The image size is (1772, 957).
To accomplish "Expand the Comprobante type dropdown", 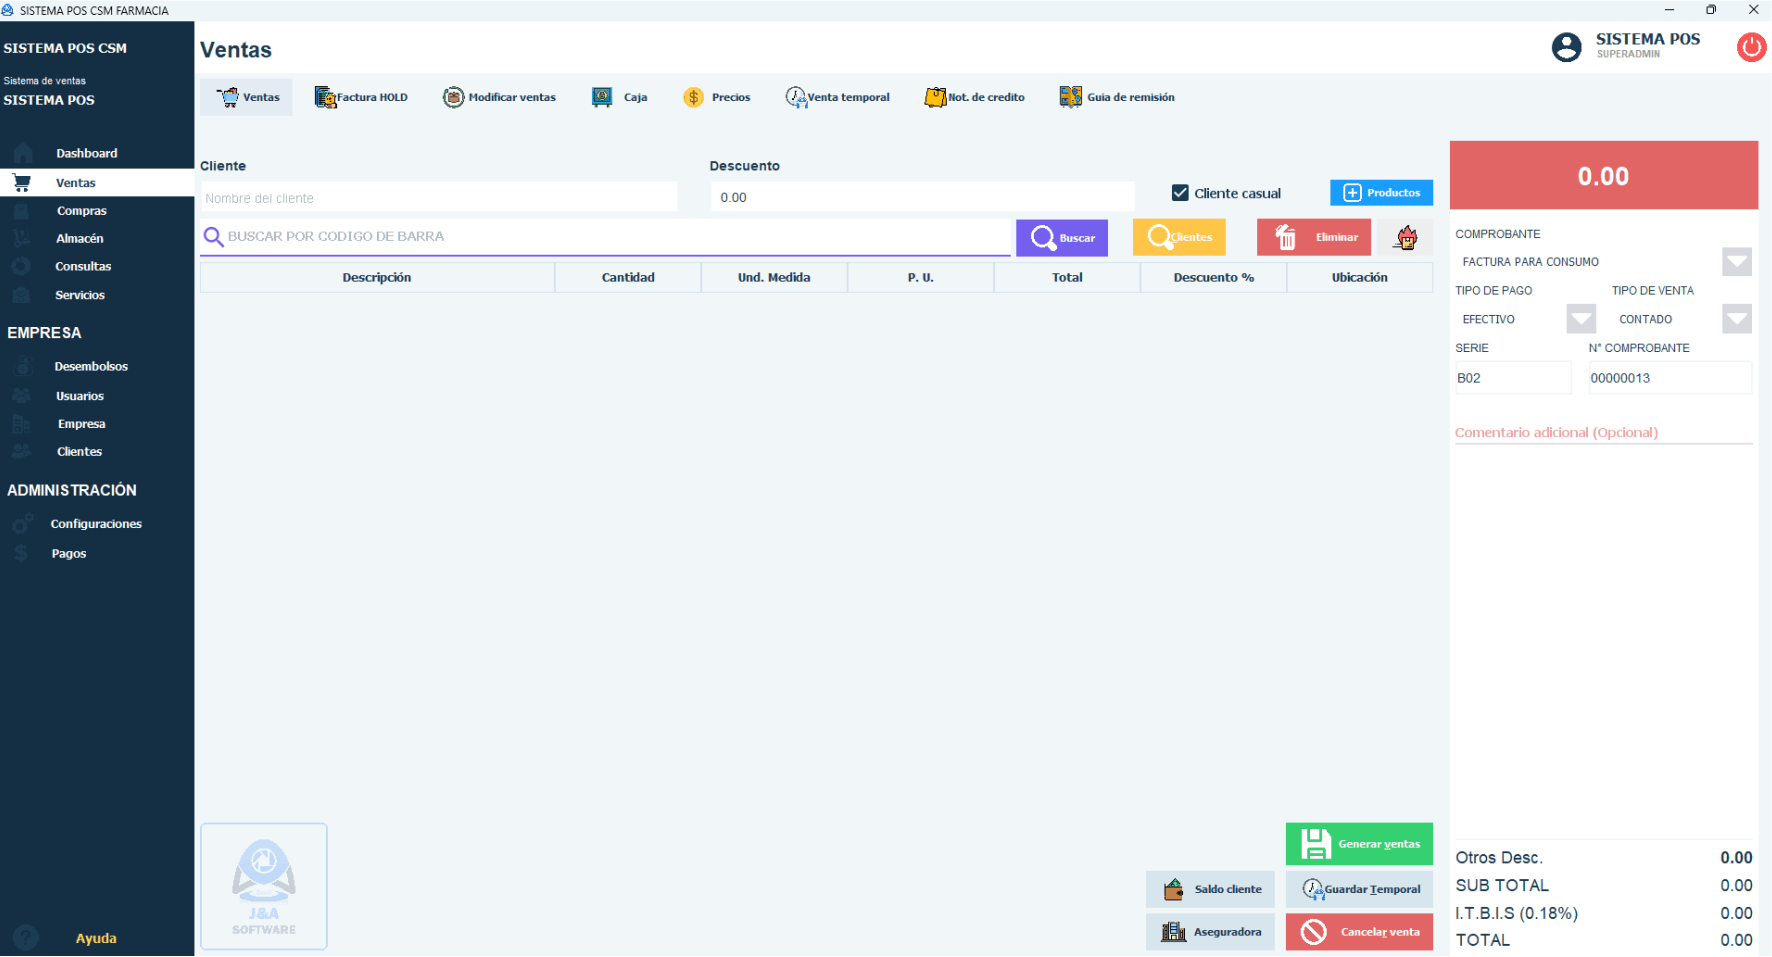I will [1737, 262].
